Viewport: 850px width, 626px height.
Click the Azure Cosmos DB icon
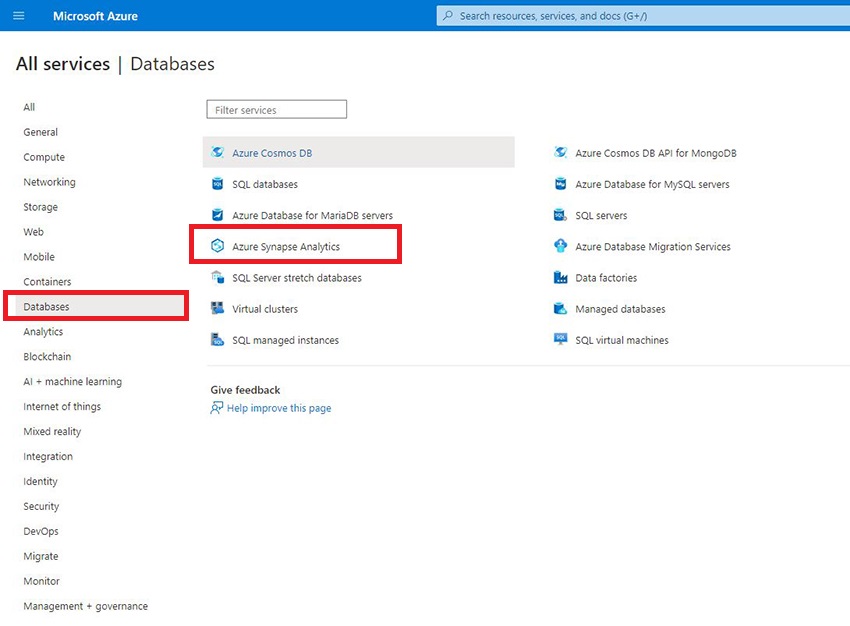coord(217,153)
